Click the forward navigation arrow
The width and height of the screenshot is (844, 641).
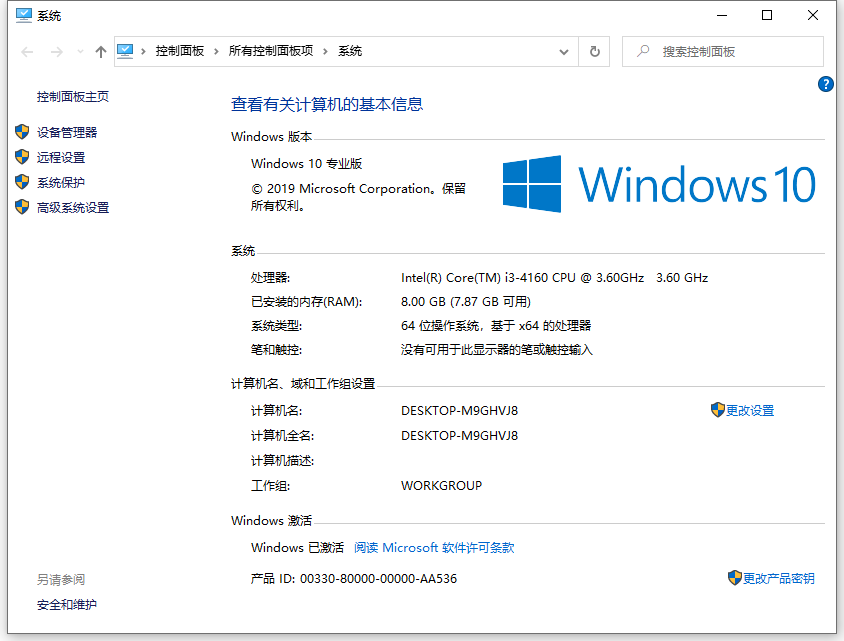[x=57, y=52]
